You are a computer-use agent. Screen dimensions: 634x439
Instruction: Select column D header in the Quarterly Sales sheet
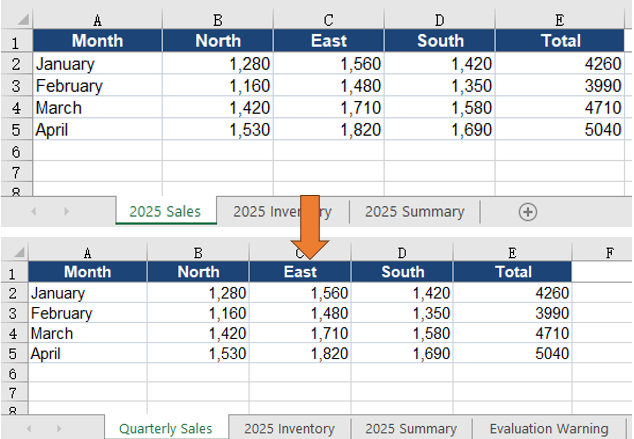click(402, 252)
